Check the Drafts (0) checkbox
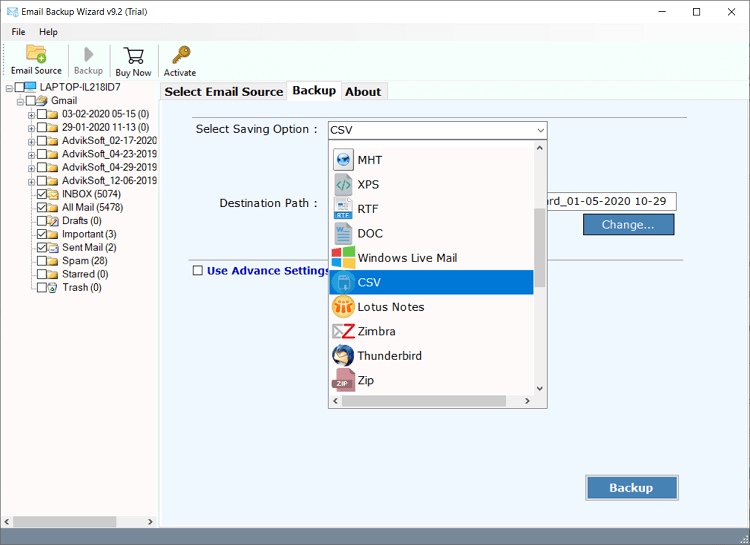 (42, 221)
